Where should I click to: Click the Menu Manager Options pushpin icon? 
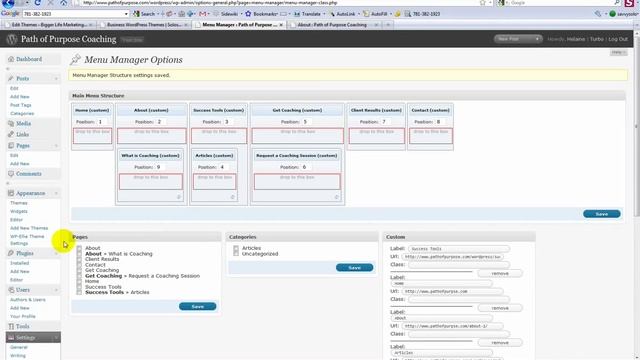pyautogui.click(x=75, y=60)
